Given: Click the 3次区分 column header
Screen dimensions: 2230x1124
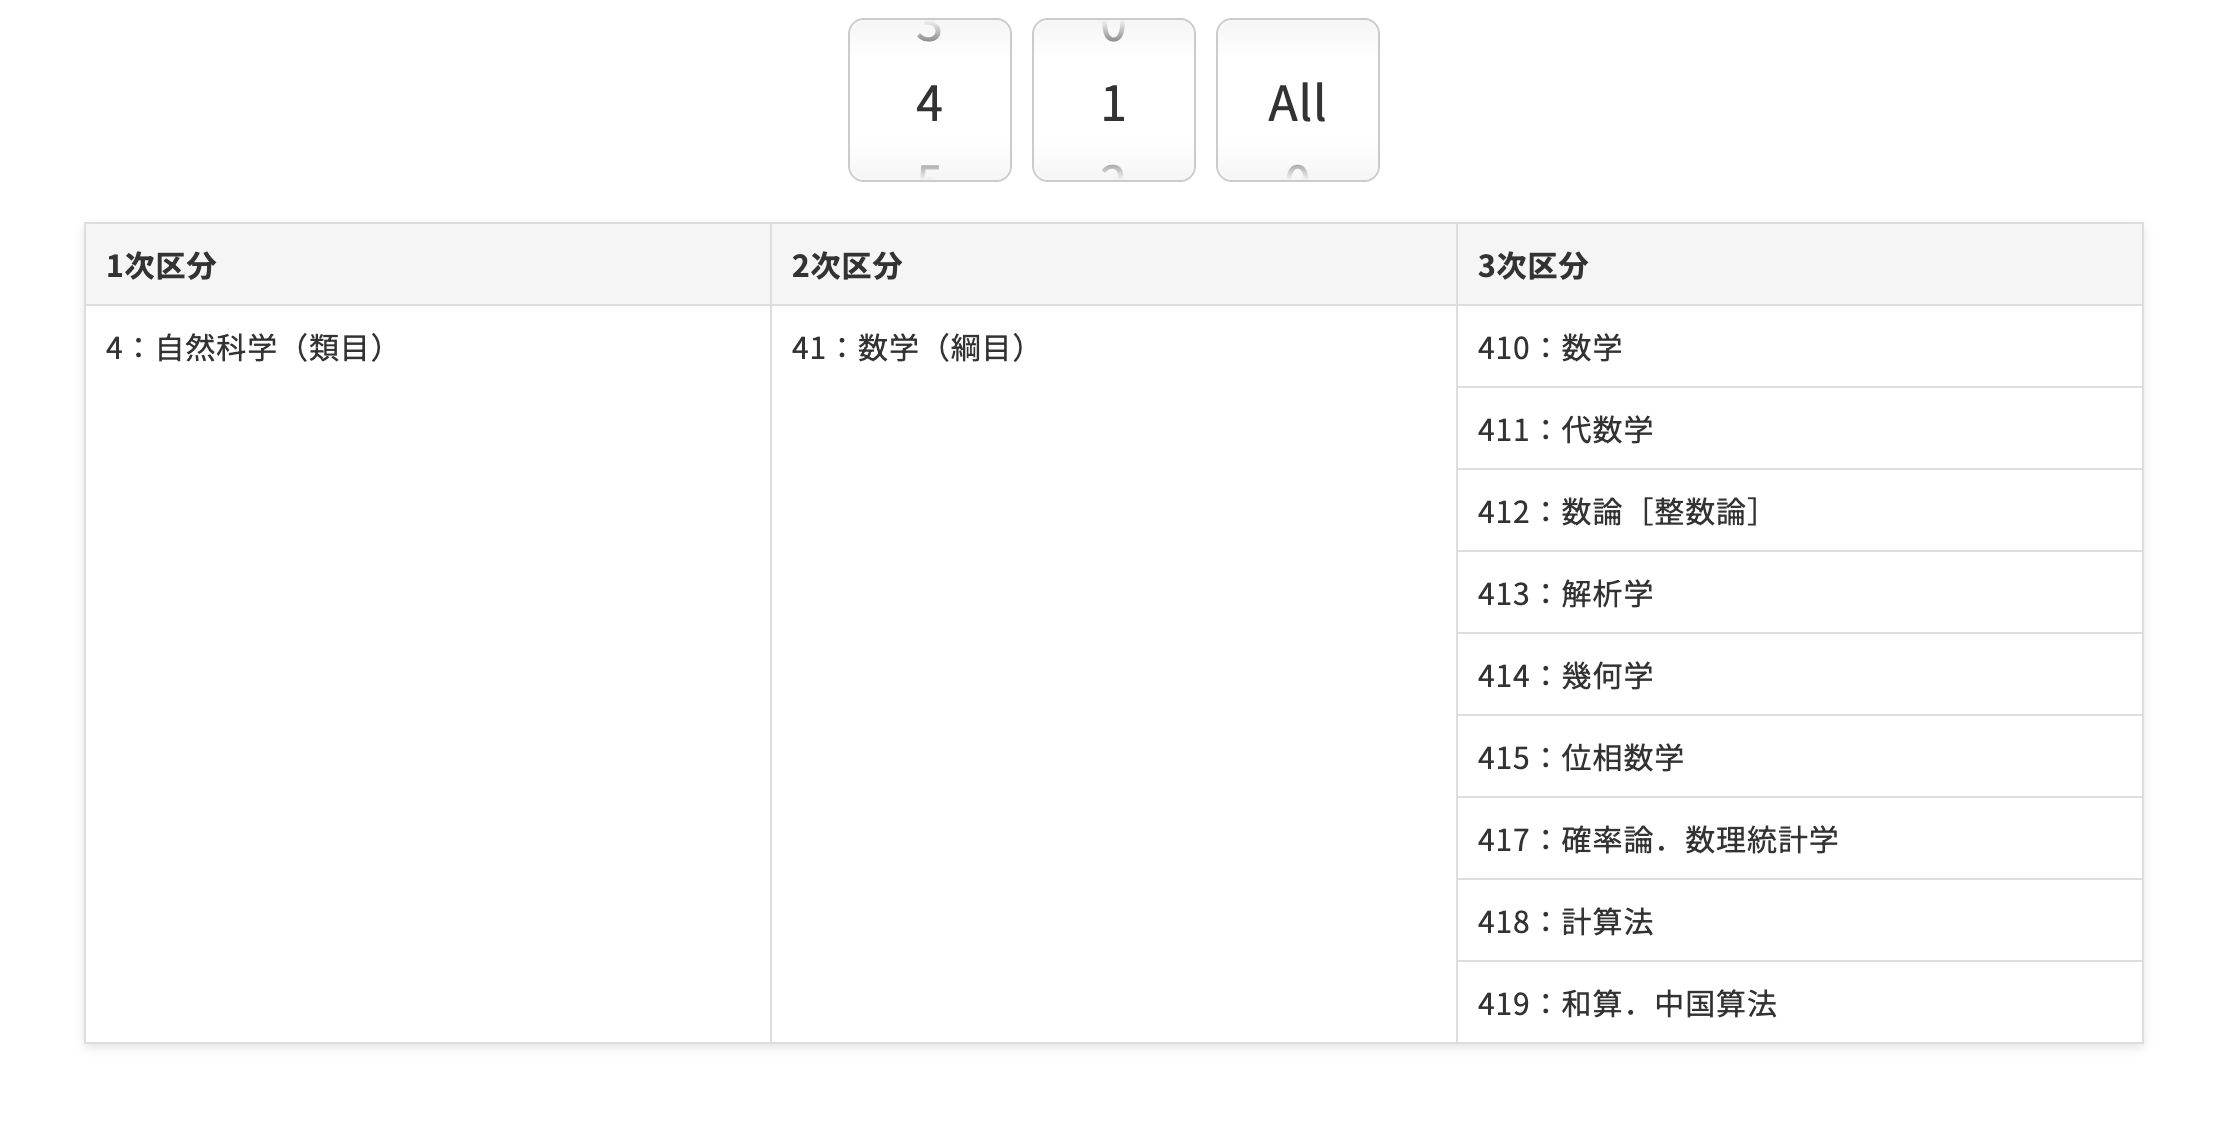Looking at the screenshot, I should tap(1533, 266).
